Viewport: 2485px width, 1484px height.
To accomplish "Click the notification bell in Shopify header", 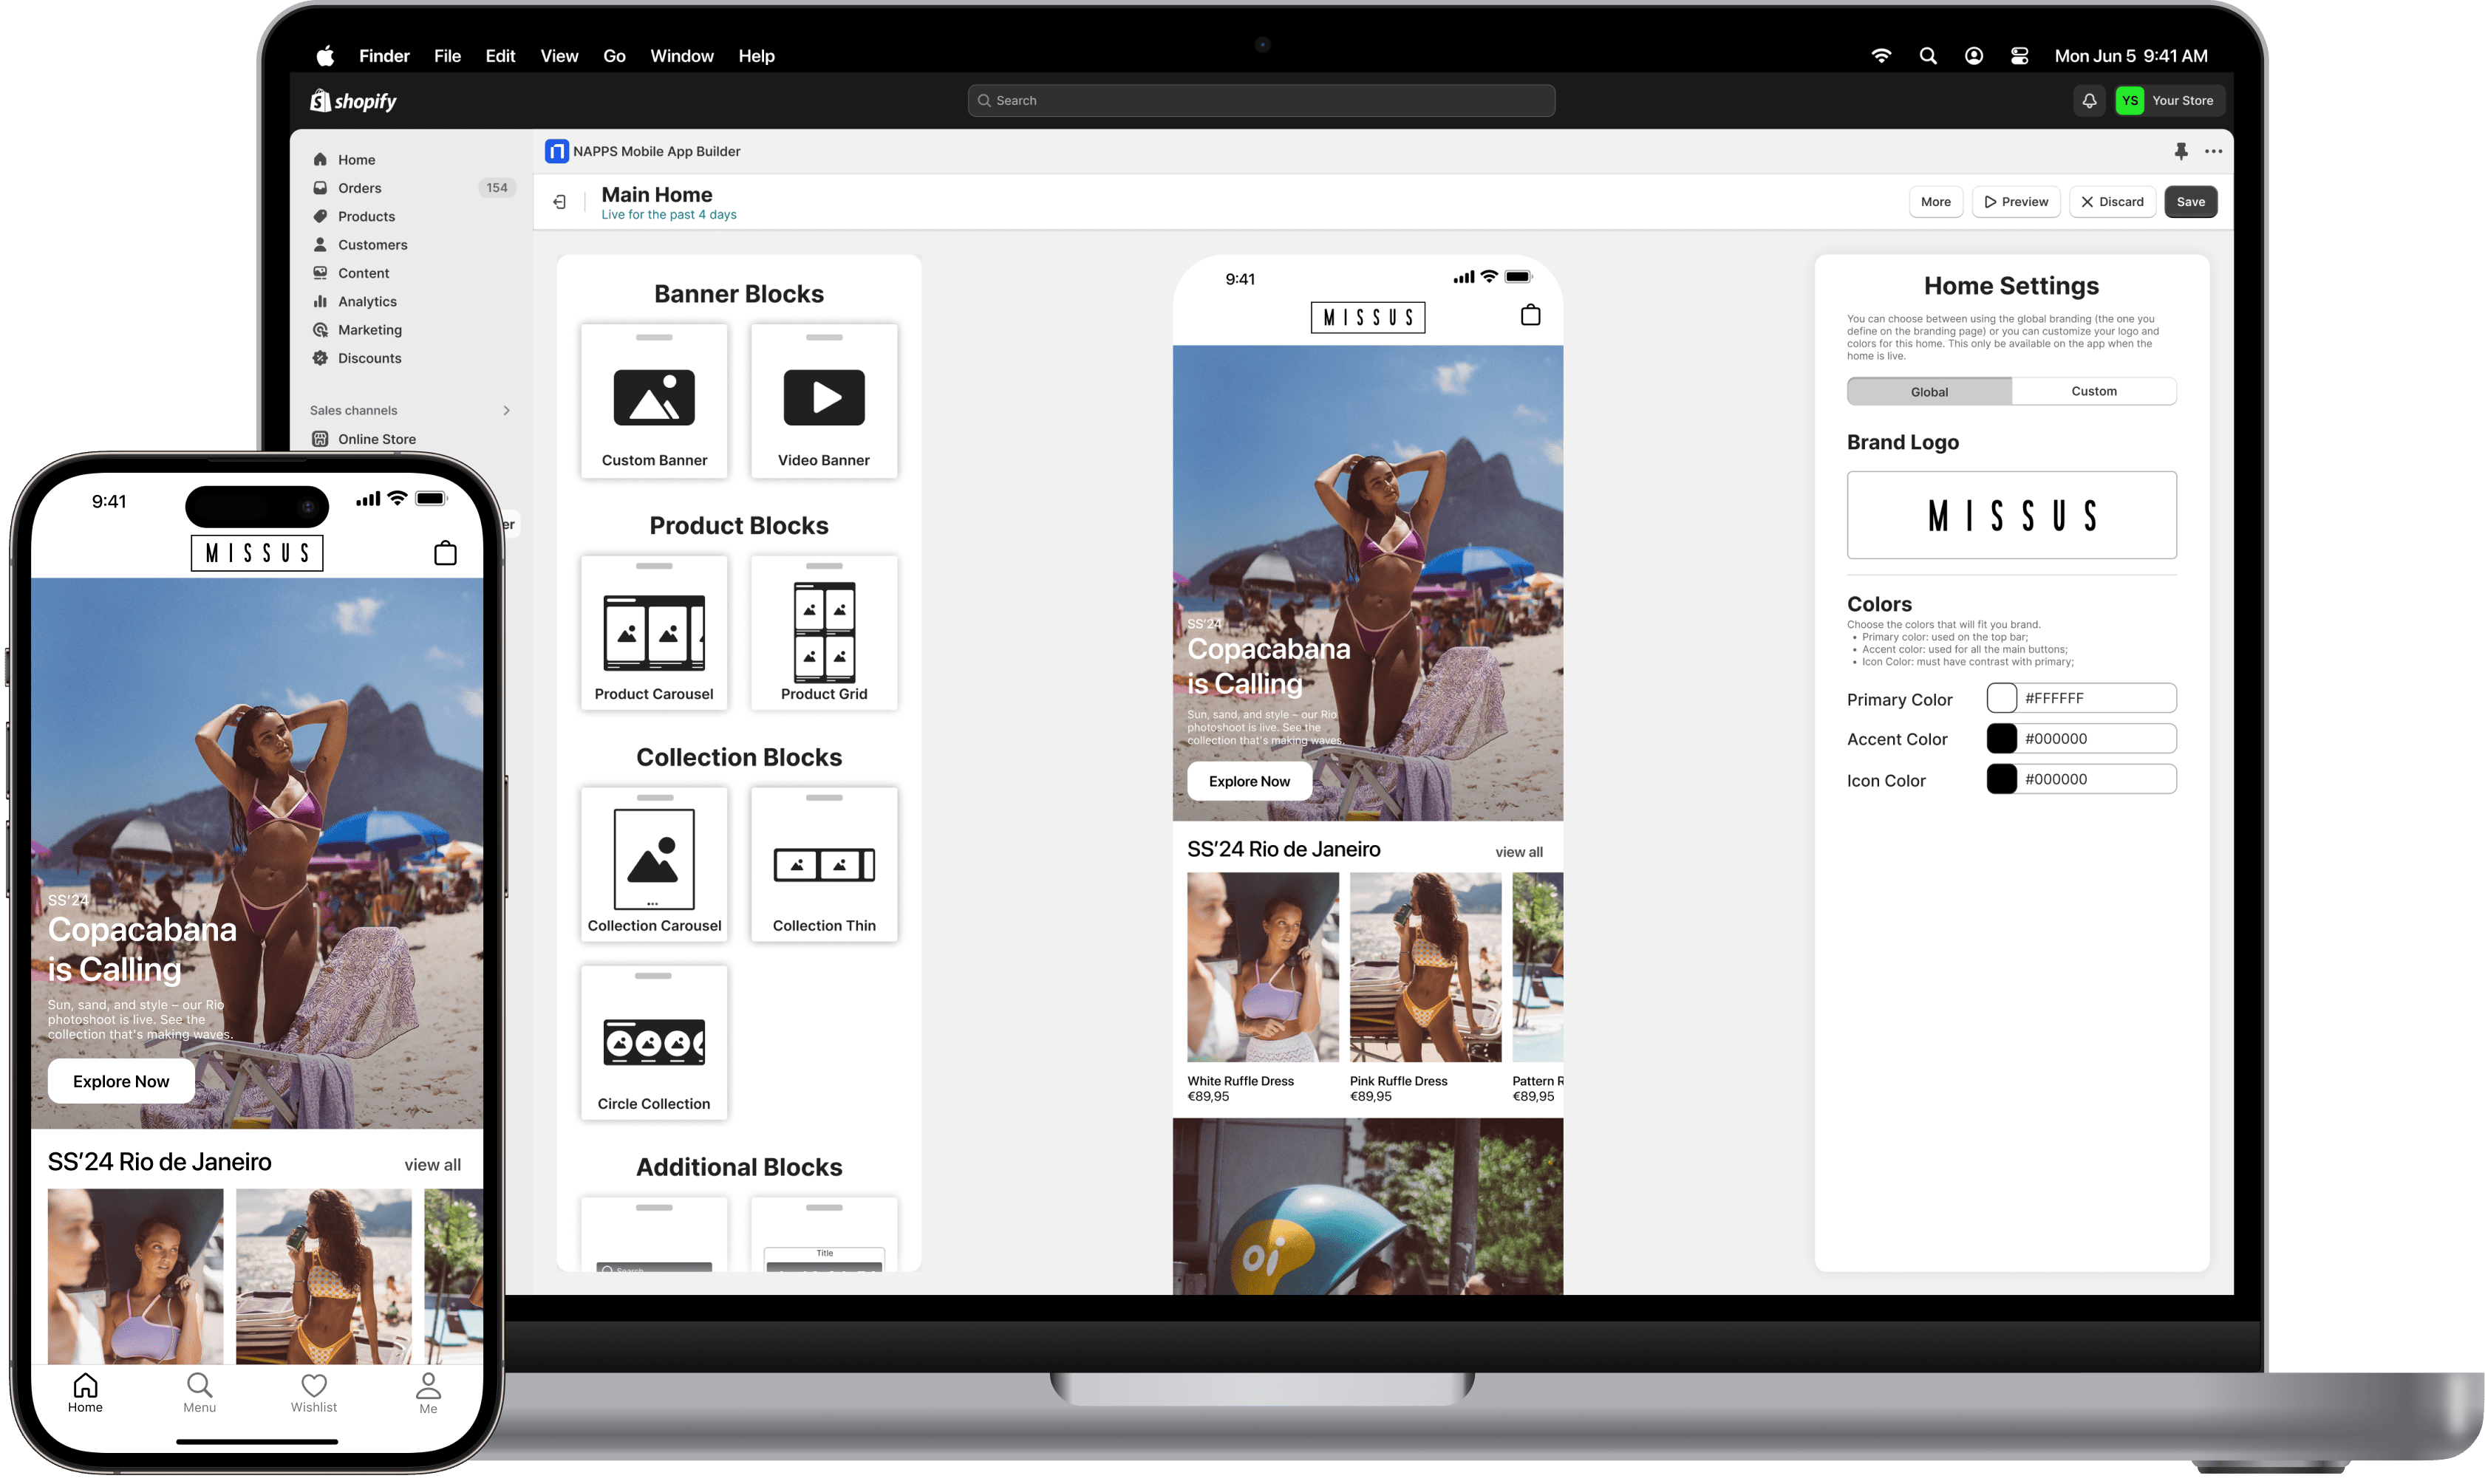I will point(2089,101).
